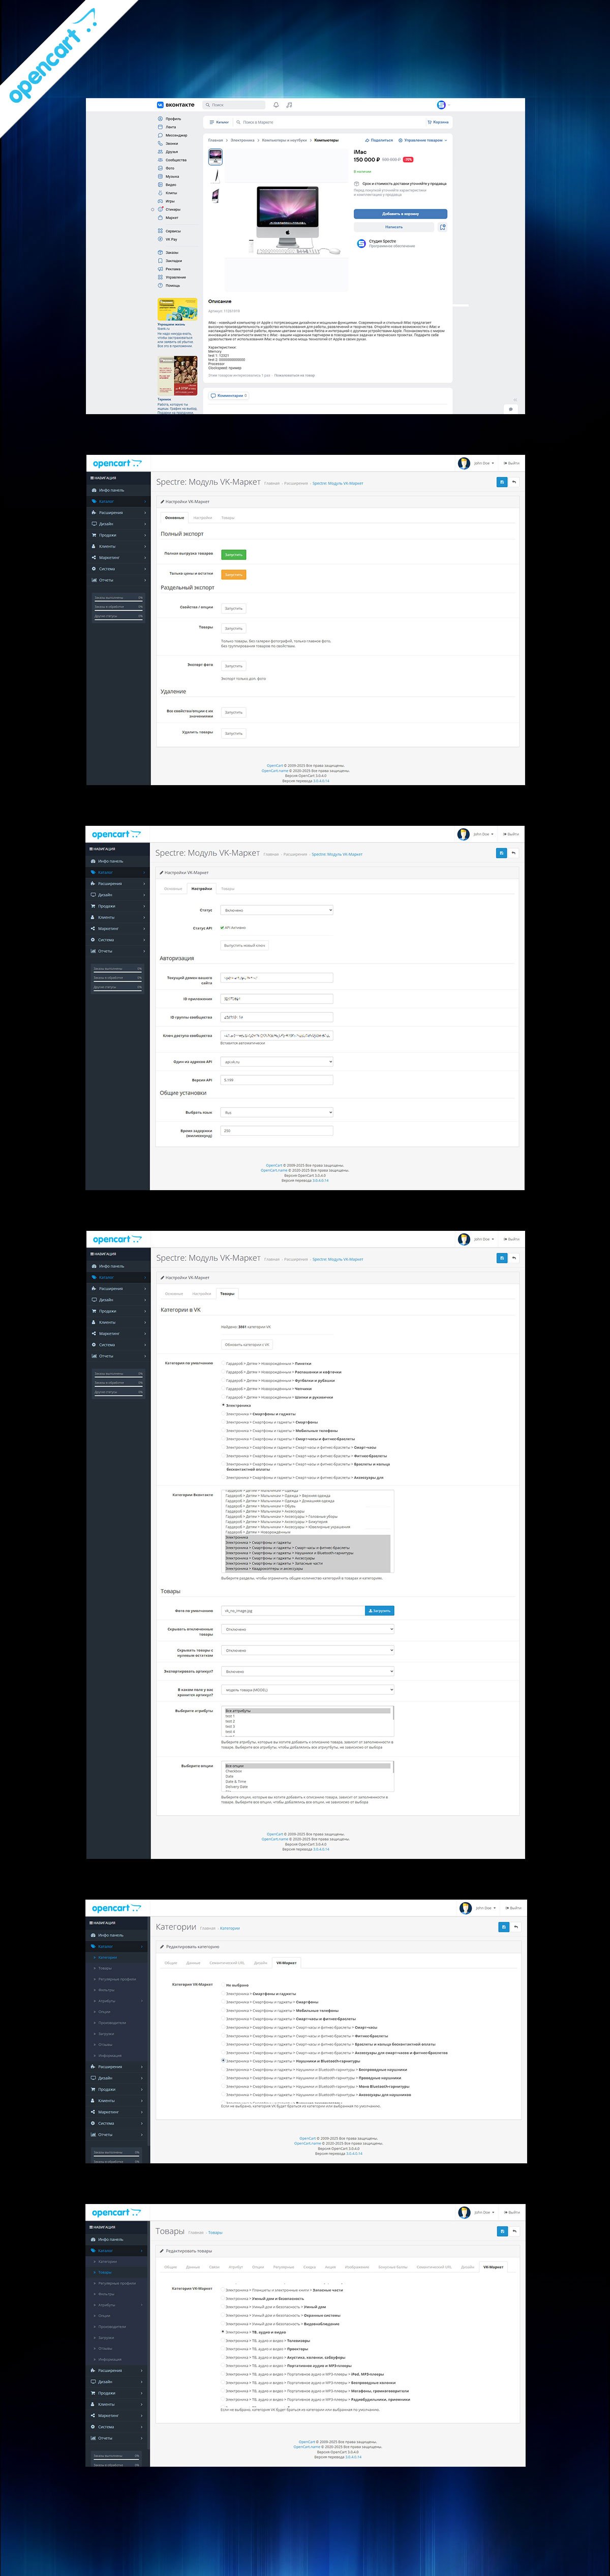
Task: Click Обновить категории с VK button
Action: [247, 1345]
